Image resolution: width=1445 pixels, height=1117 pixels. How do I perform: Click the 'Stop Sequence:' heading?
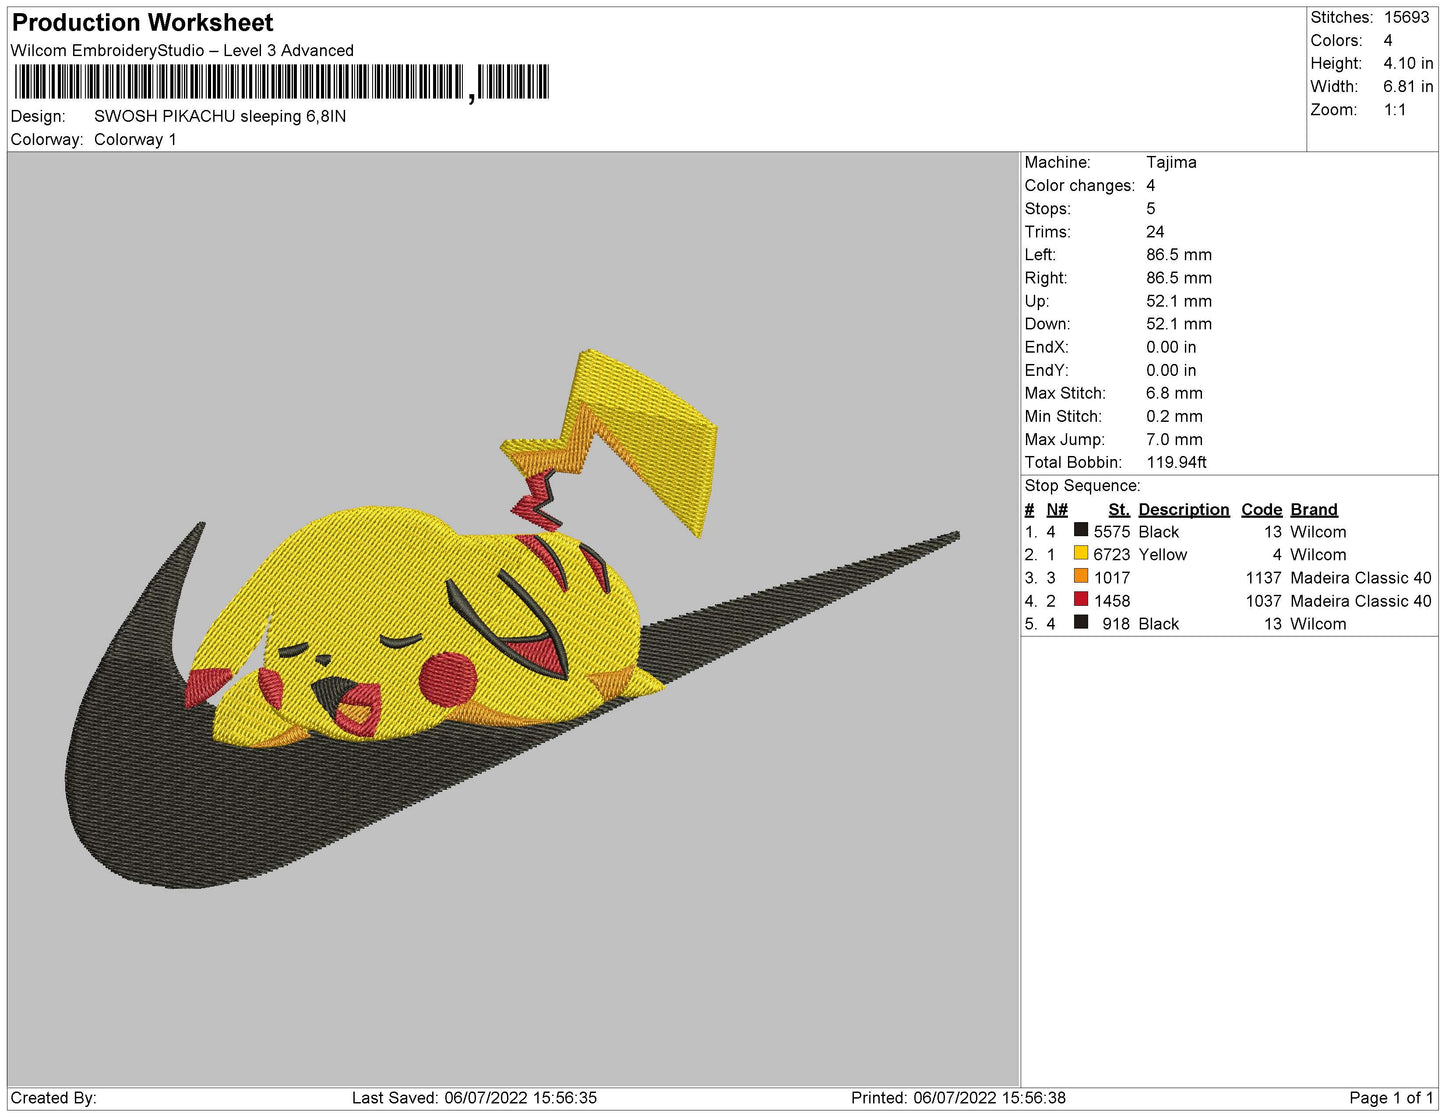[1082, 485]
